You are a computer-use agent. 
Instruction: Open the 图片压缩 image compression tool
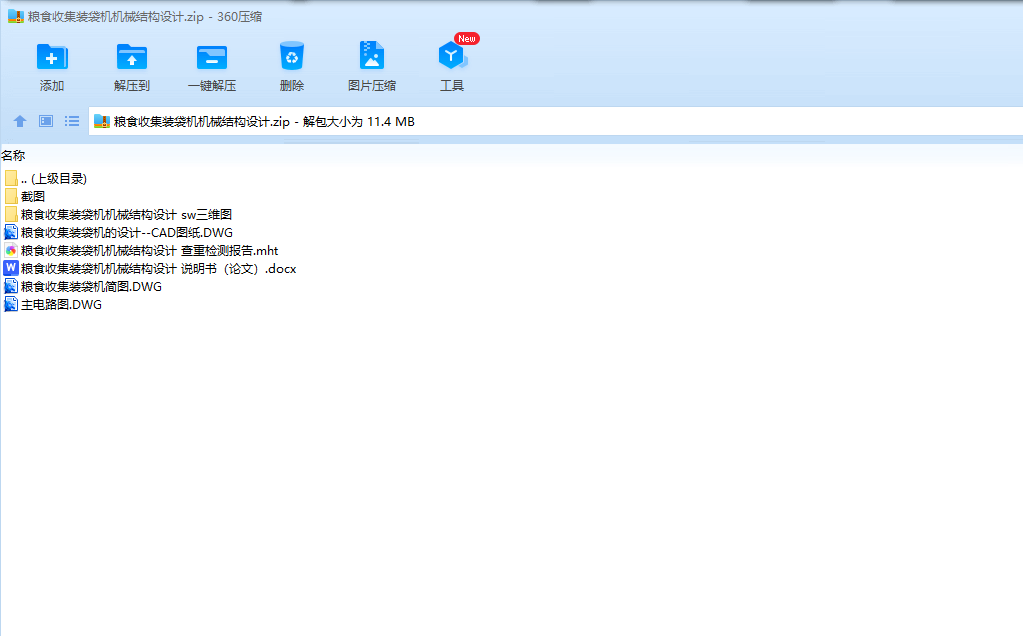click(372, 56)
